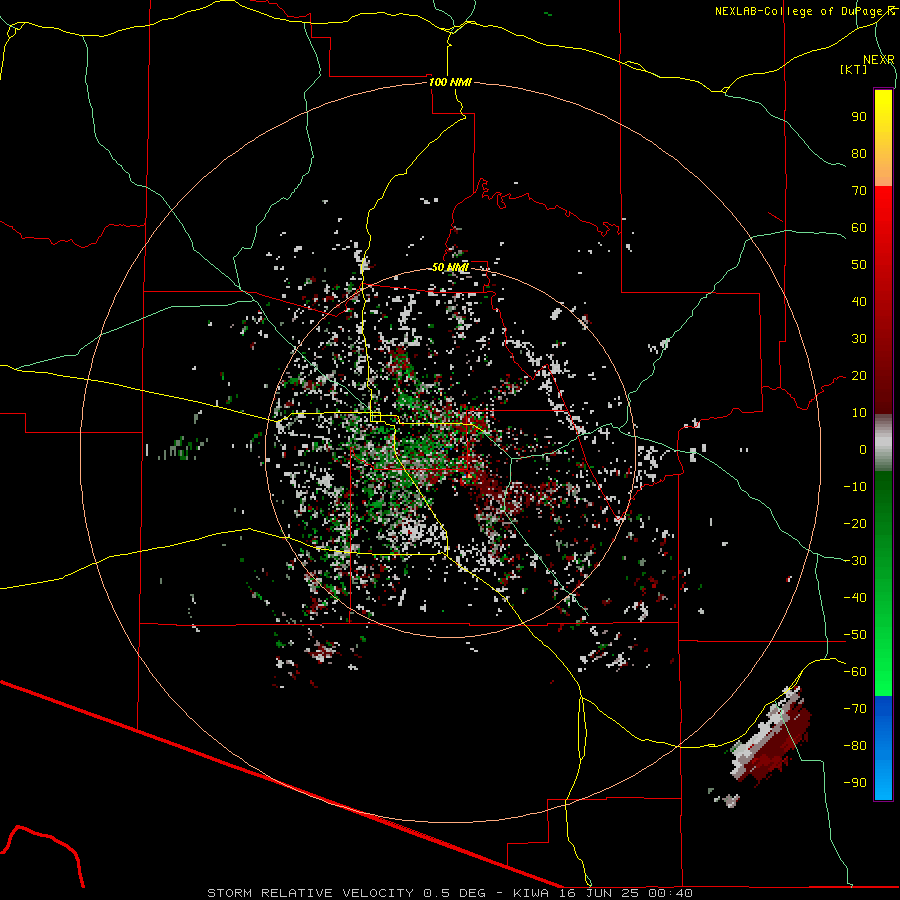Select the -60 scale value

click(855, 672)
